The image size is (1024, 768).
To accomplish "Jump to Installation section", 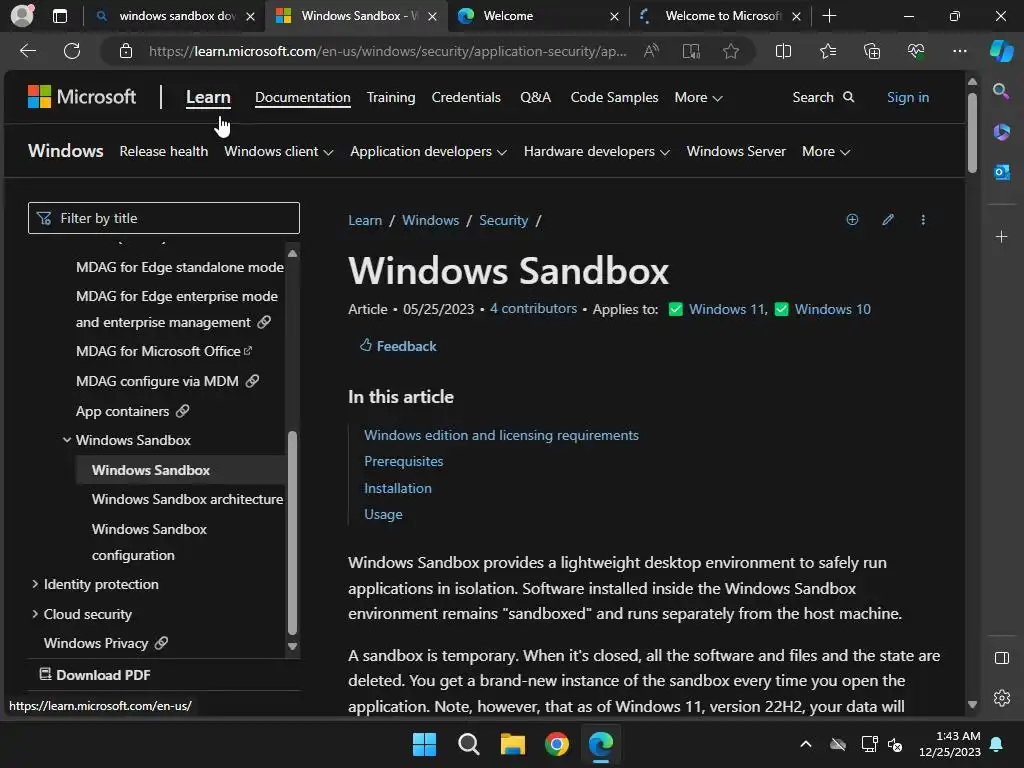I will click(397, 488).
